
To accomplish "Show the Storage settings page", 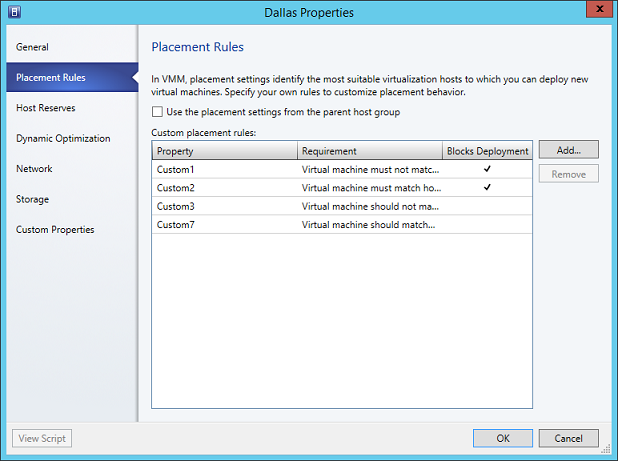I will tap(33, 199).
